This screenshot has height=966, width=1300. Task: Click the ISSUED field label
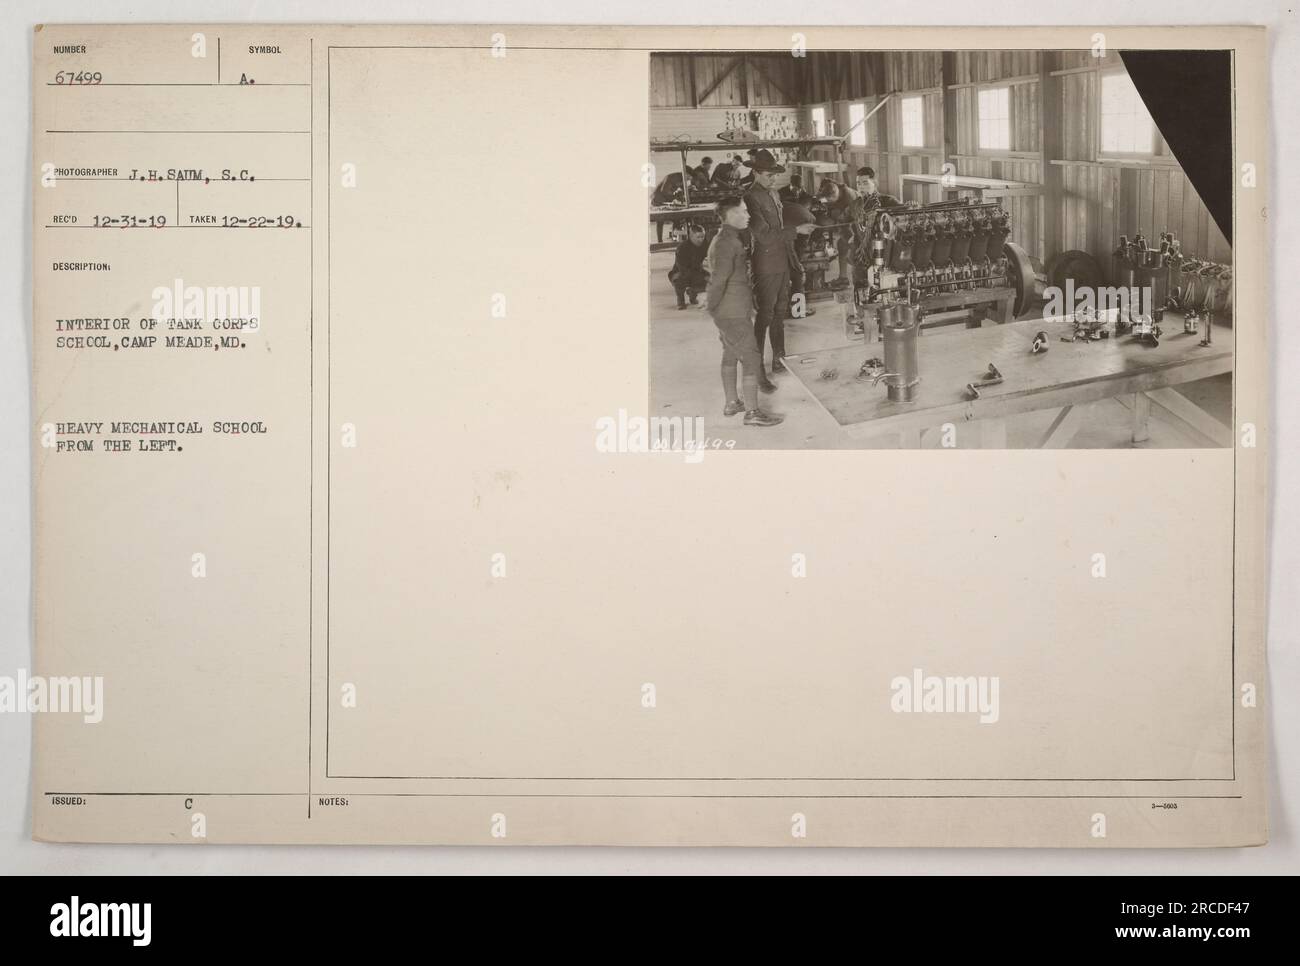(71, 802)
